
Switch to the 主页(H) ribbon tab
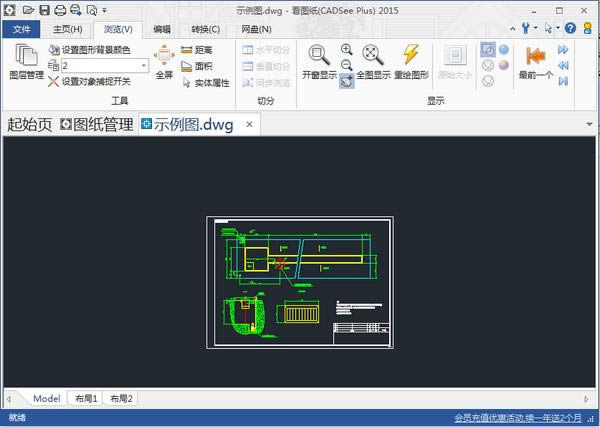68,29
